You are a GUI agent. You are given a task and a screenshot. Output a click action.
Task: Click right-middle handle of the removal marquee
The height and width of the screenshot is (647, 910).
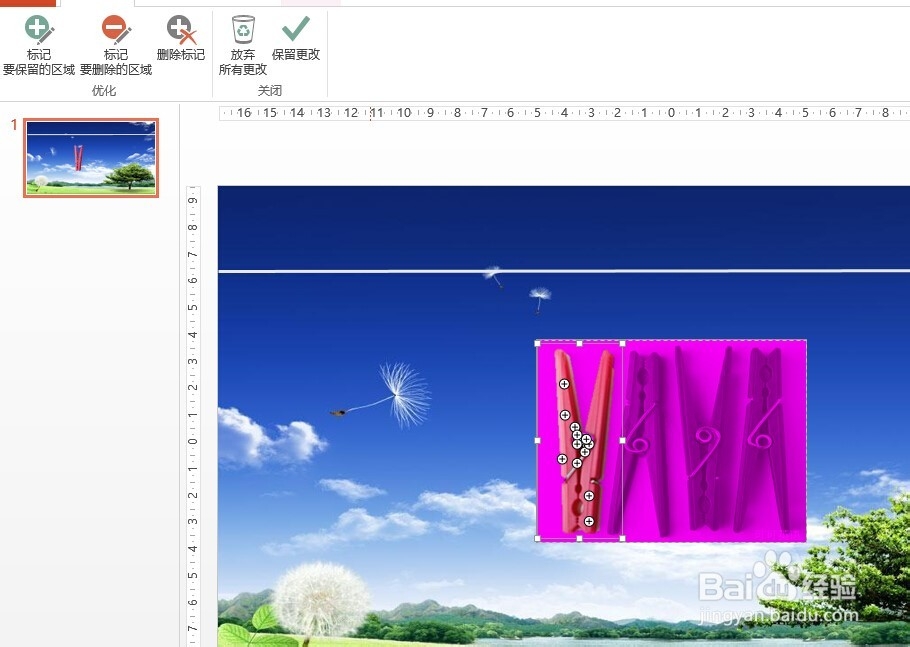pos(623,441)
